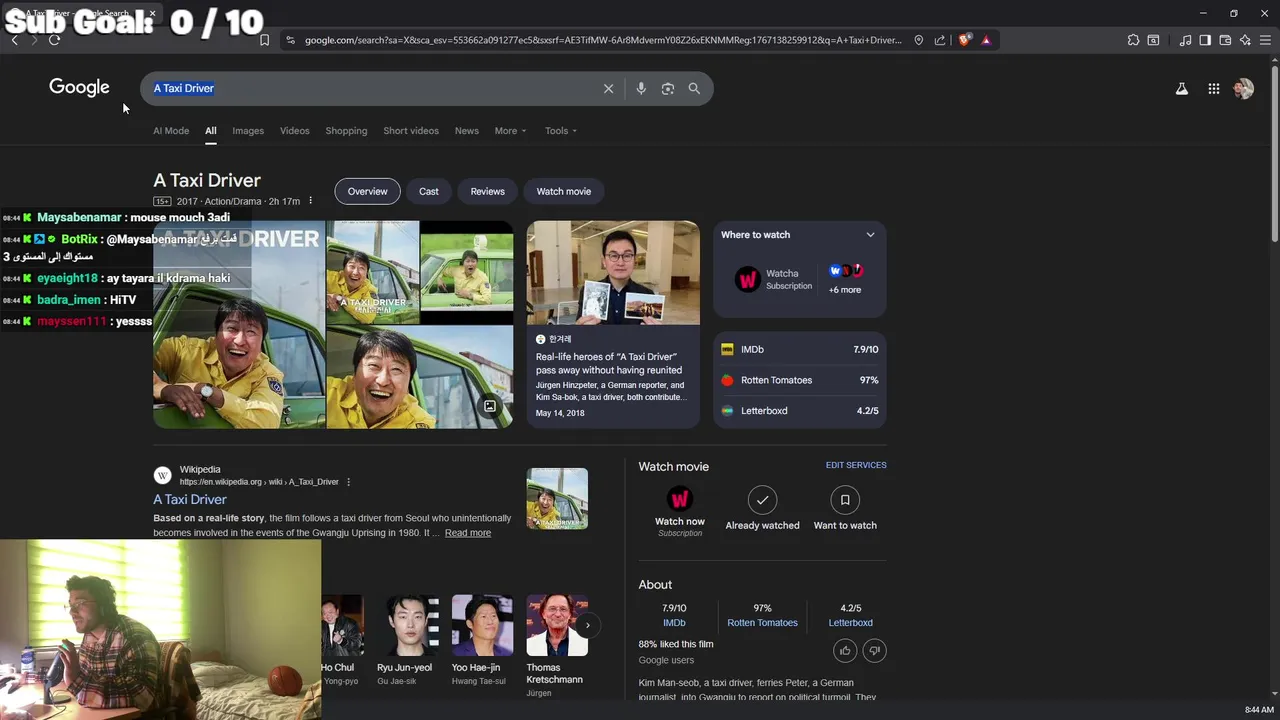Select the Overview chip
Screen dimensions: 1280x720
[x=368, y=191]
